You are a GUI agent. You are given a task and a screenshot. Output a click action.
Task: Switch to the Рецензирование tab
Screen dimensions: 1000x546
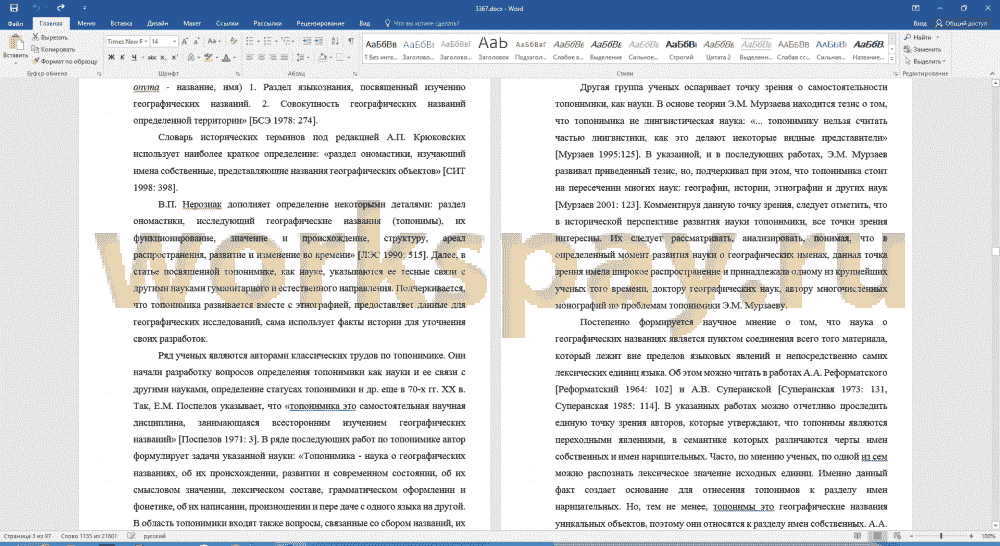tap(320, 24)
